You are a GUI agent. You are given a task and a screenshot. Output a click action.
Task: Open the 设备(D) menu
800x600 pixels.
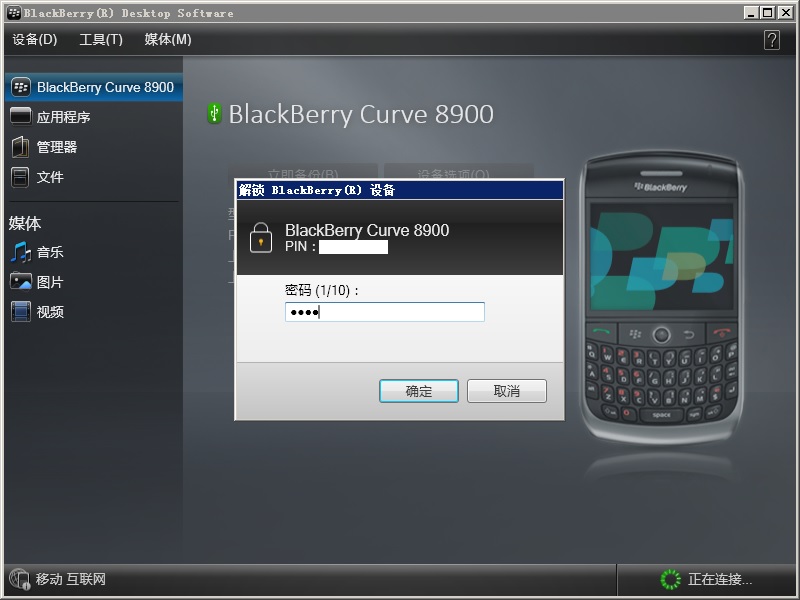point(33,40)
